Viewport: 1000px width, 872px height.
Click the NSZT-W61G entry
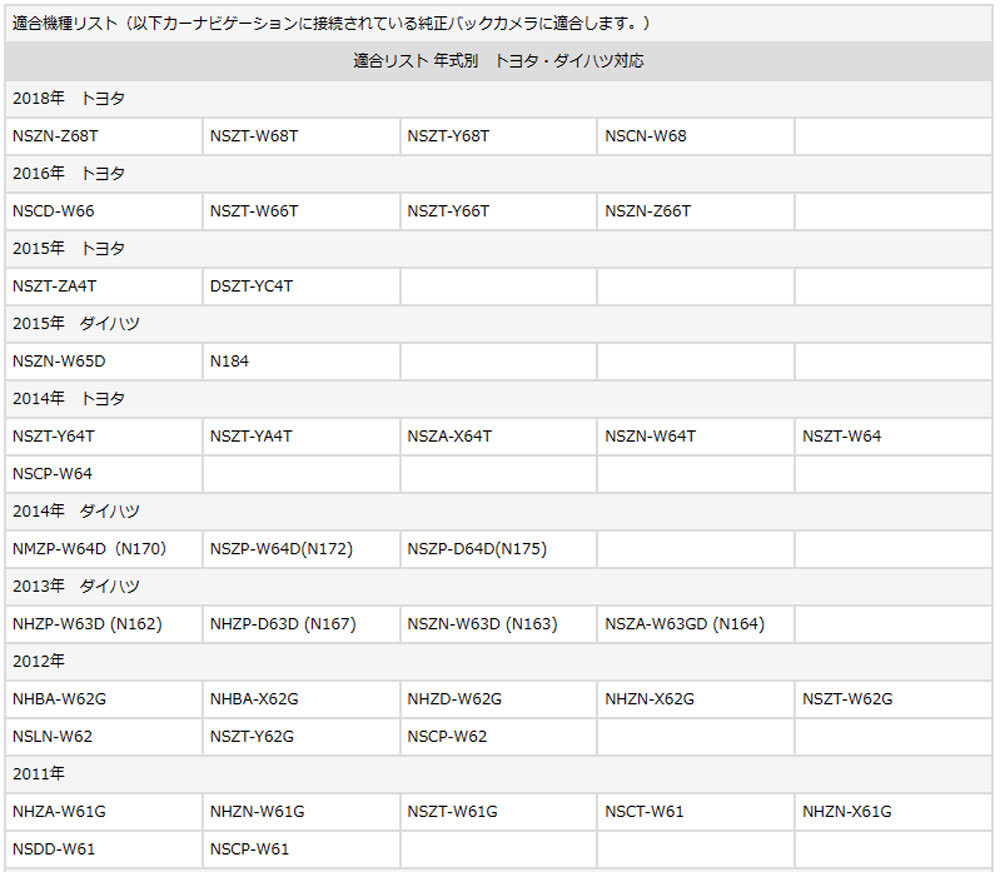coord(498,811)
